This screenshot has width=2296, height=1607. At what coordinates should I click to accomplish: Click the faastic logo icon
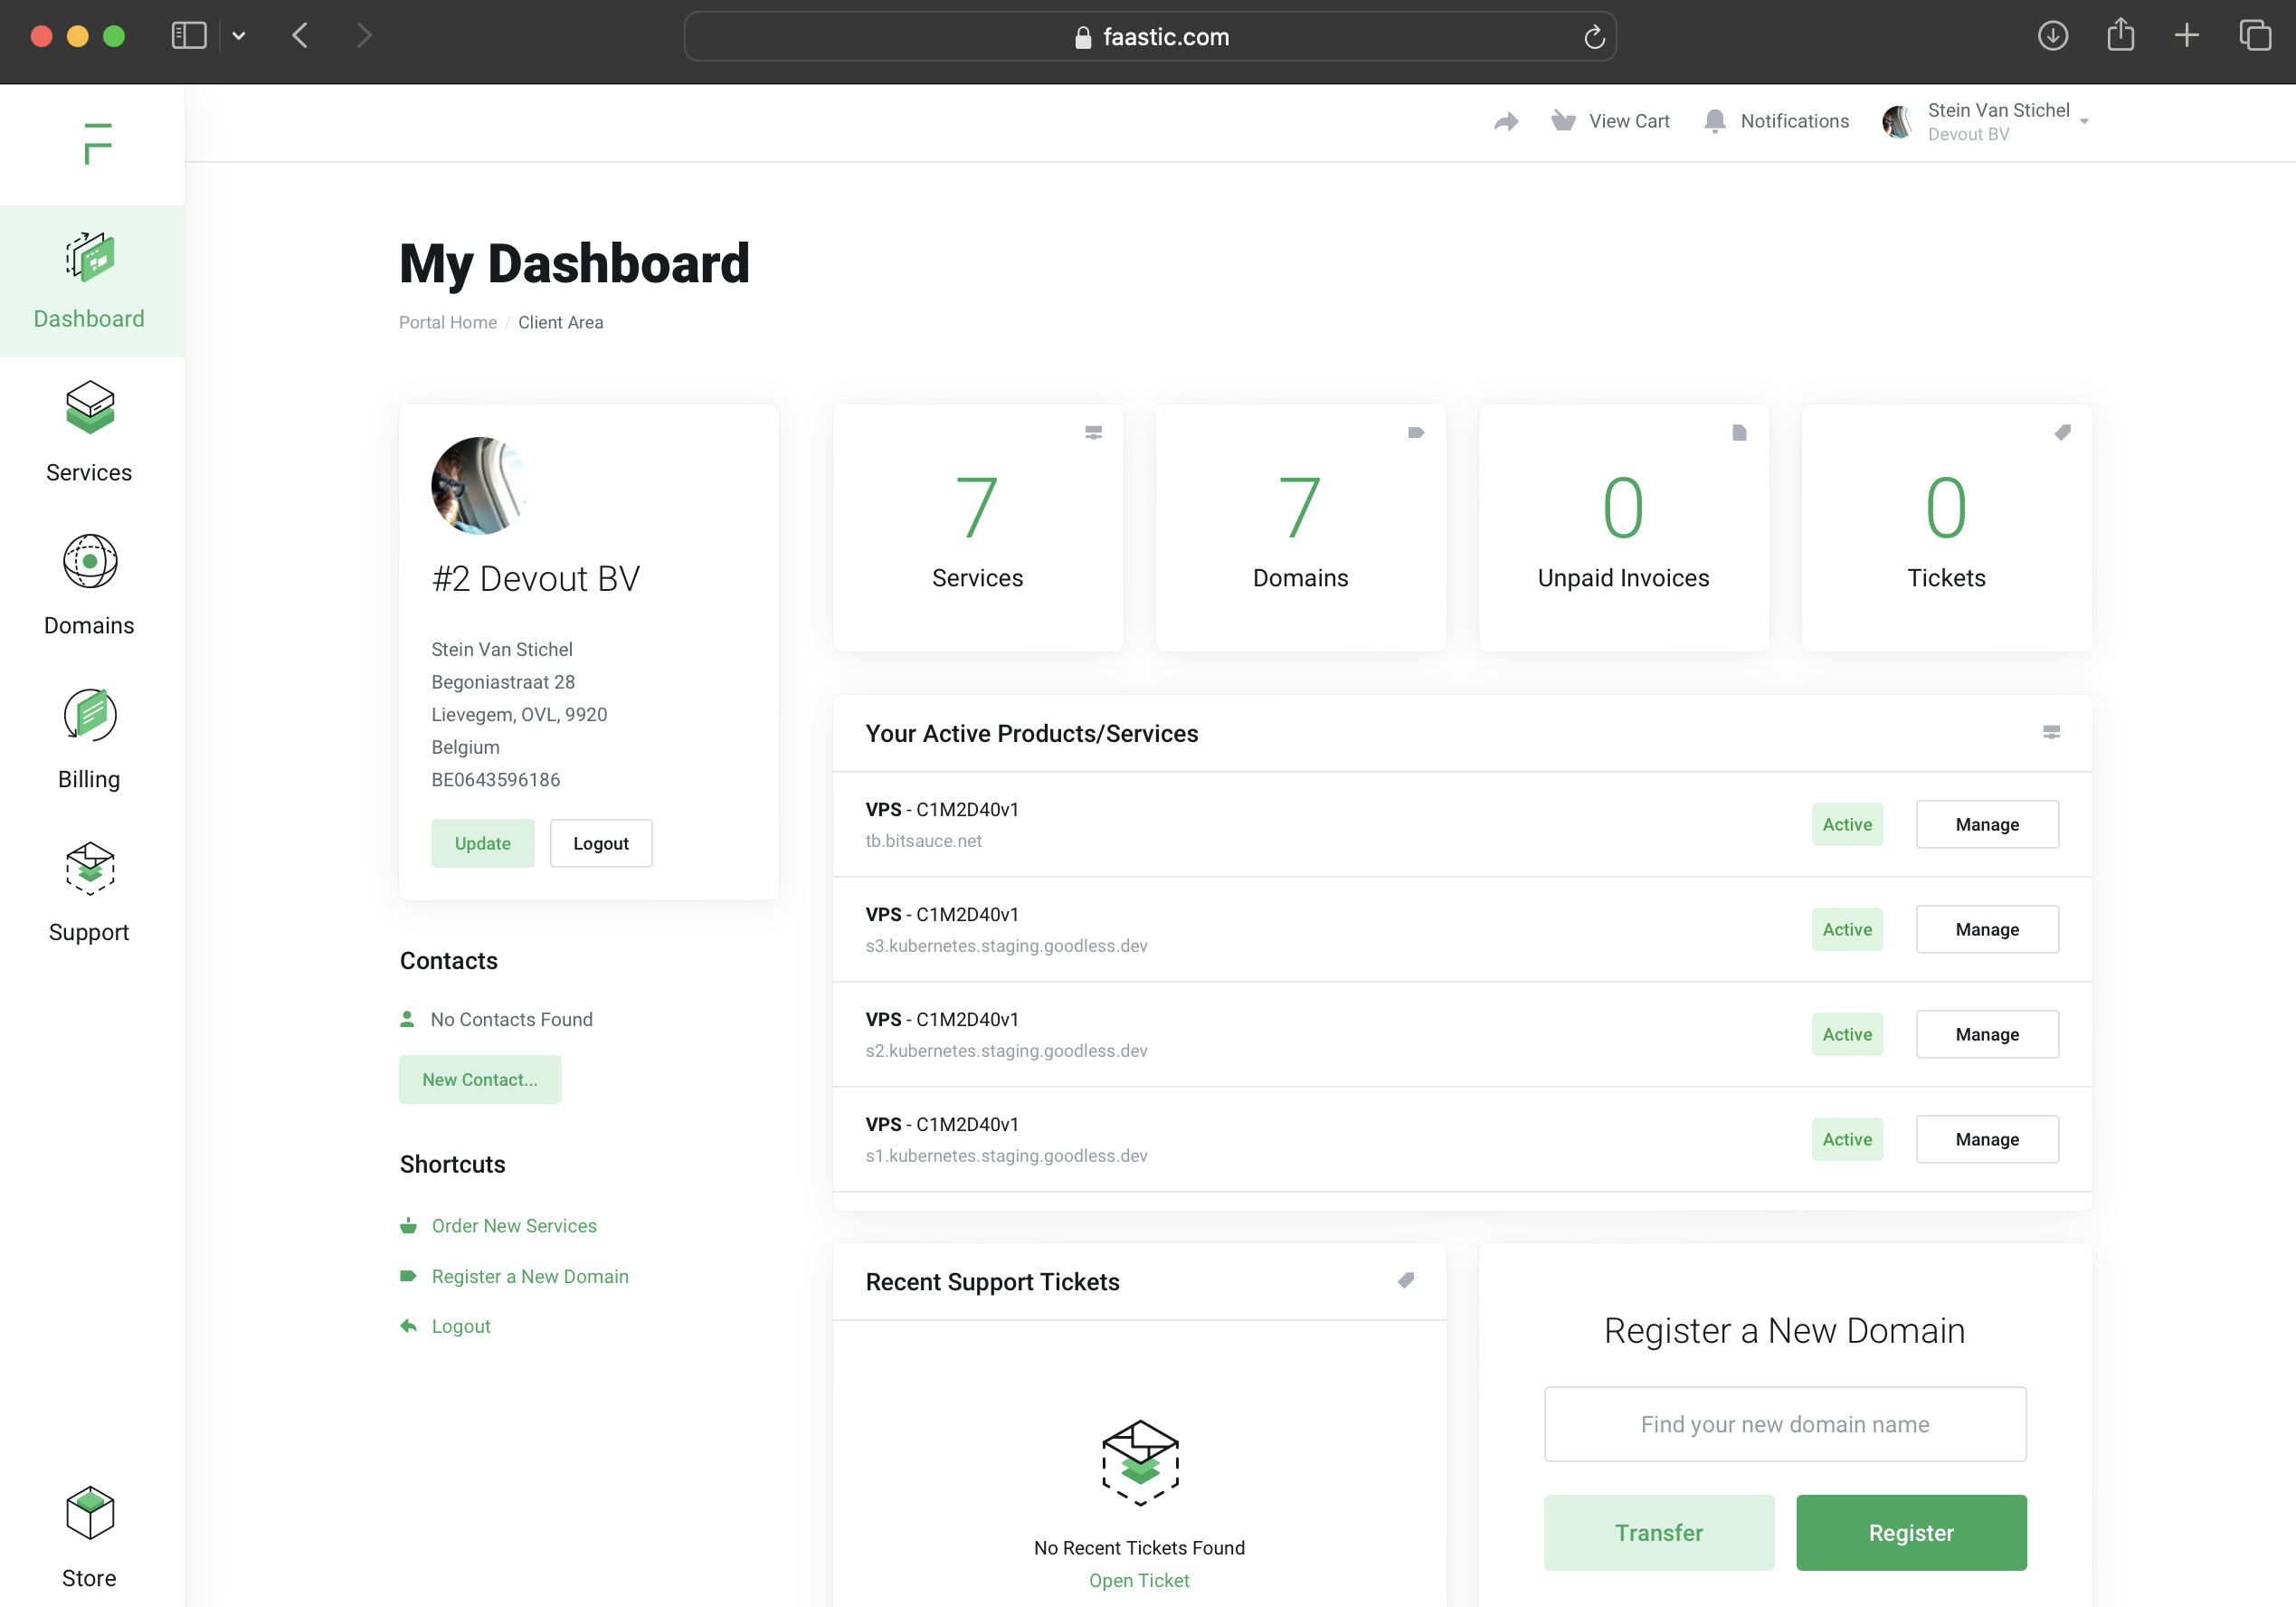97,144
